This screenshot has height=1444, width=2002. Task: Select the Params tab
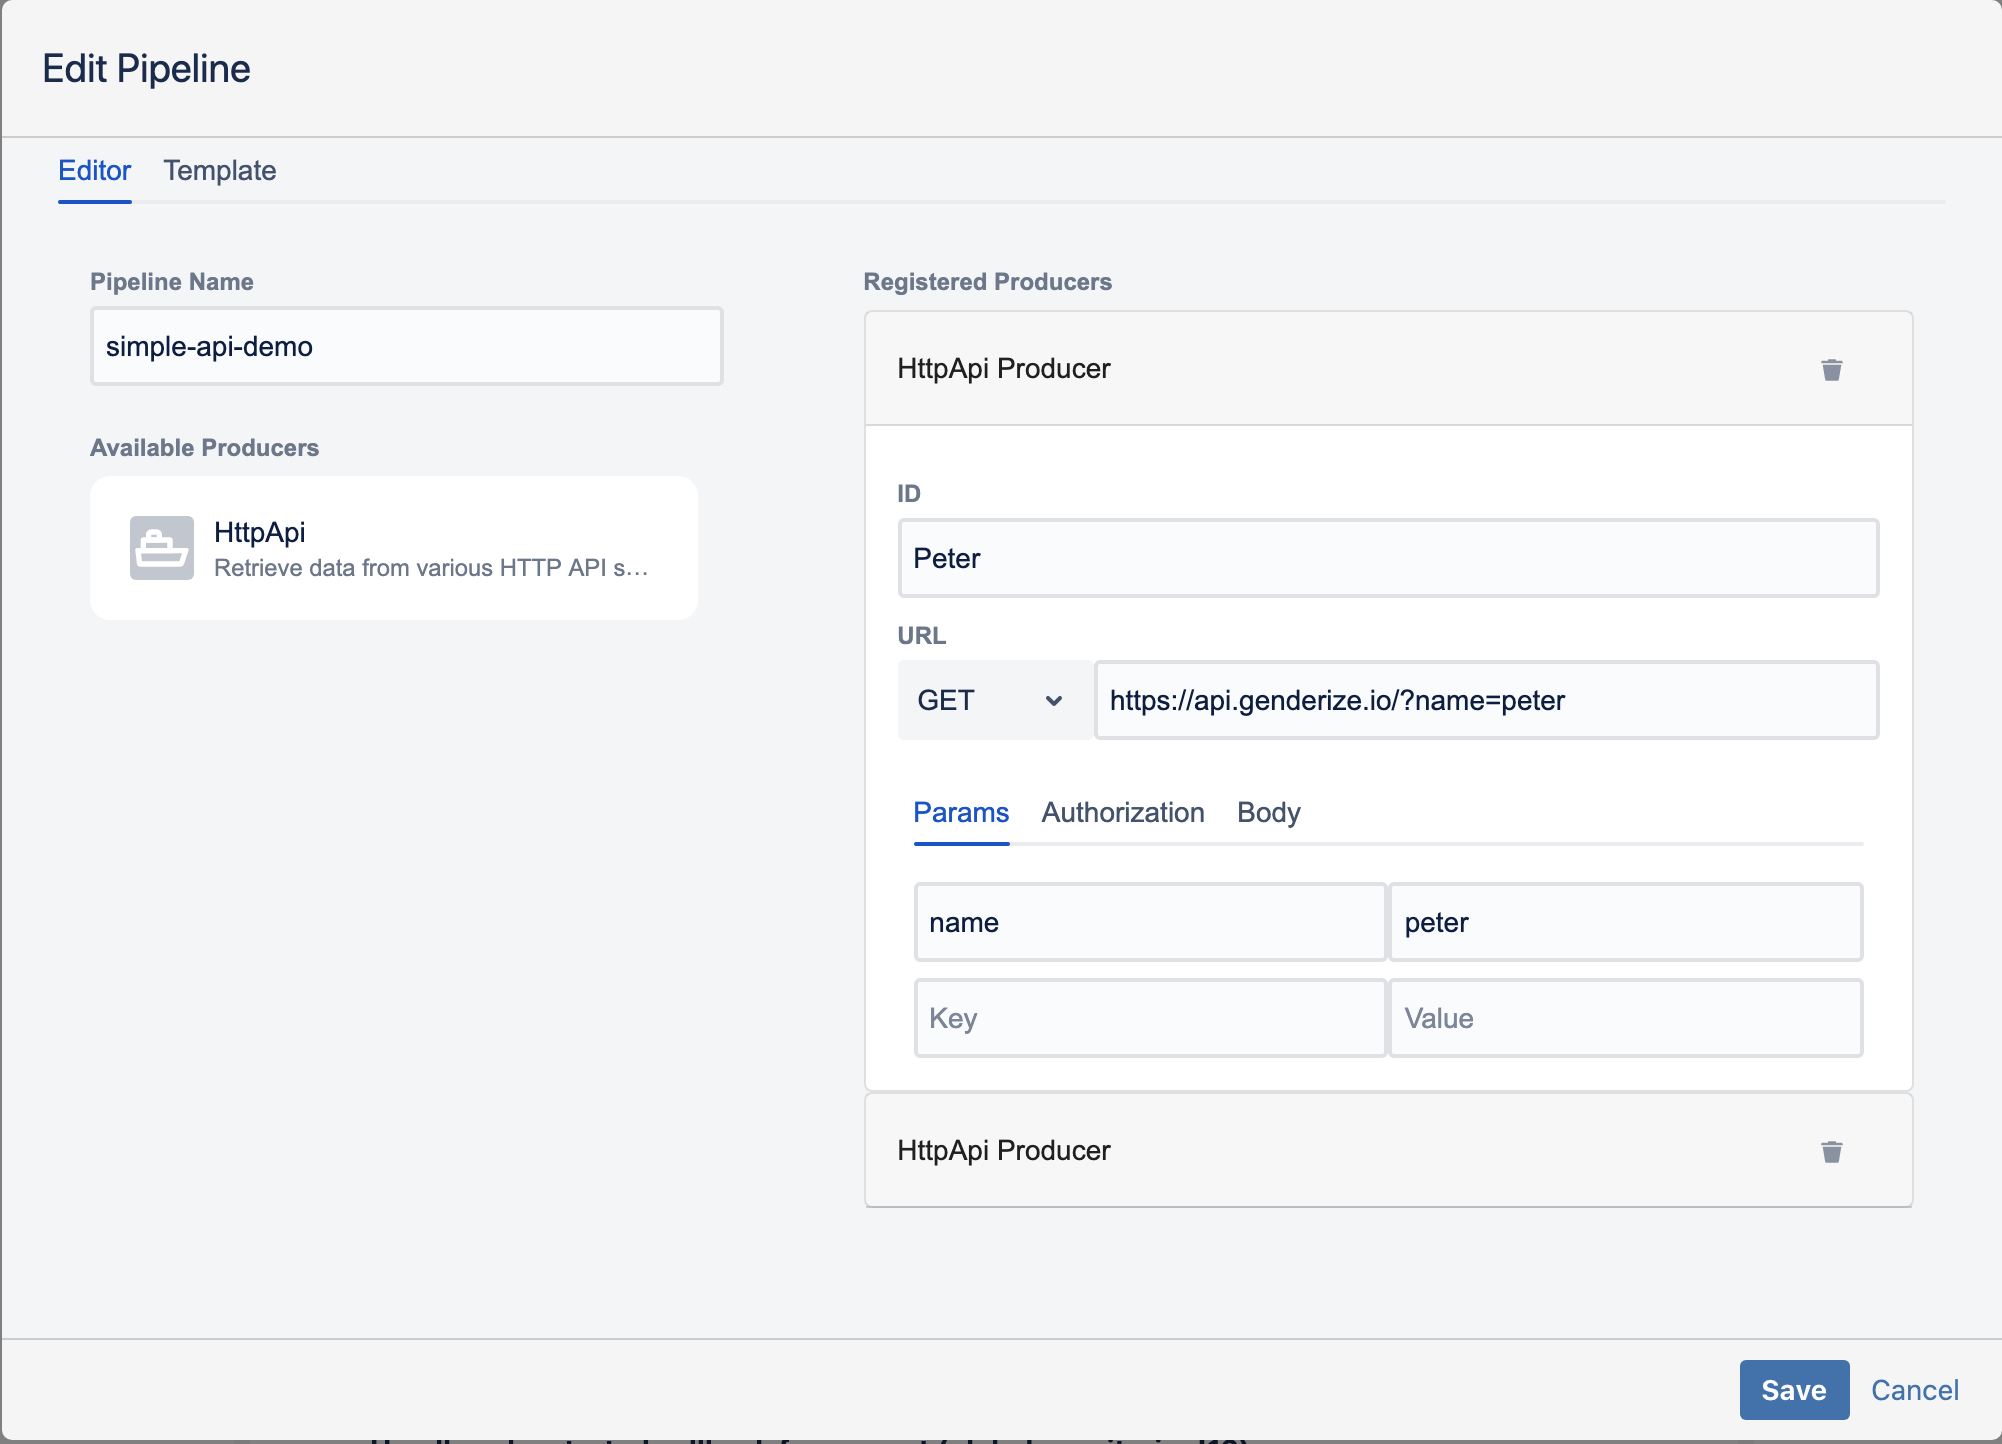pyautogui.click(x=960, y=812)
